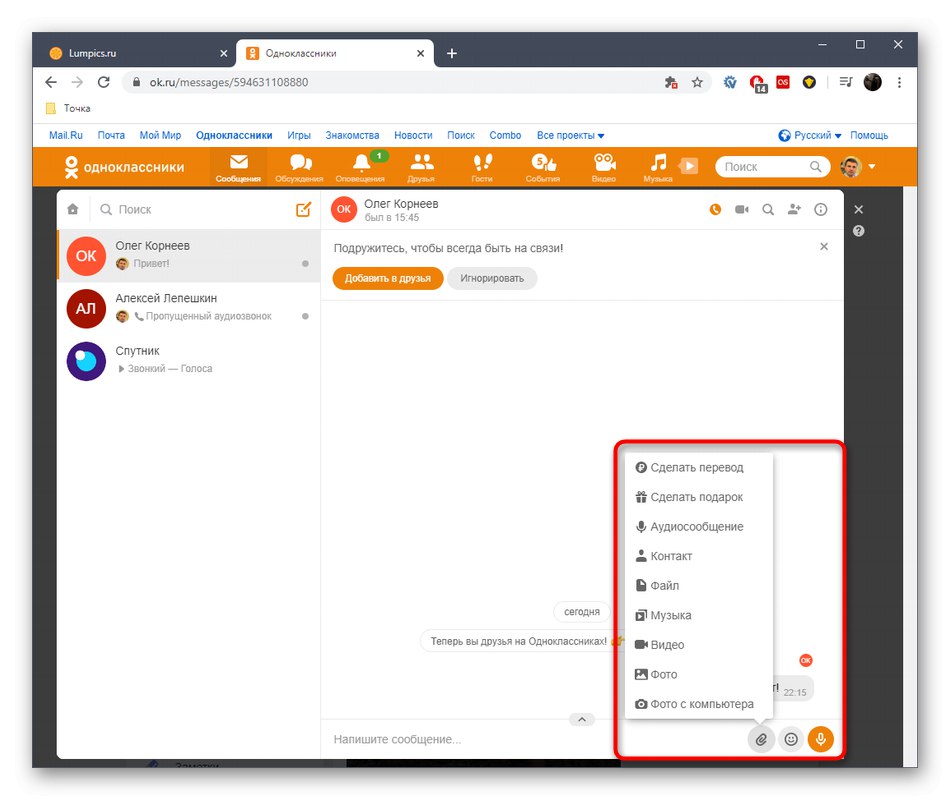This screenshot has height=800, width=950.
Task: Select 'Сделать перевод' from the attachment menu
Action: [x=698, y=467]
